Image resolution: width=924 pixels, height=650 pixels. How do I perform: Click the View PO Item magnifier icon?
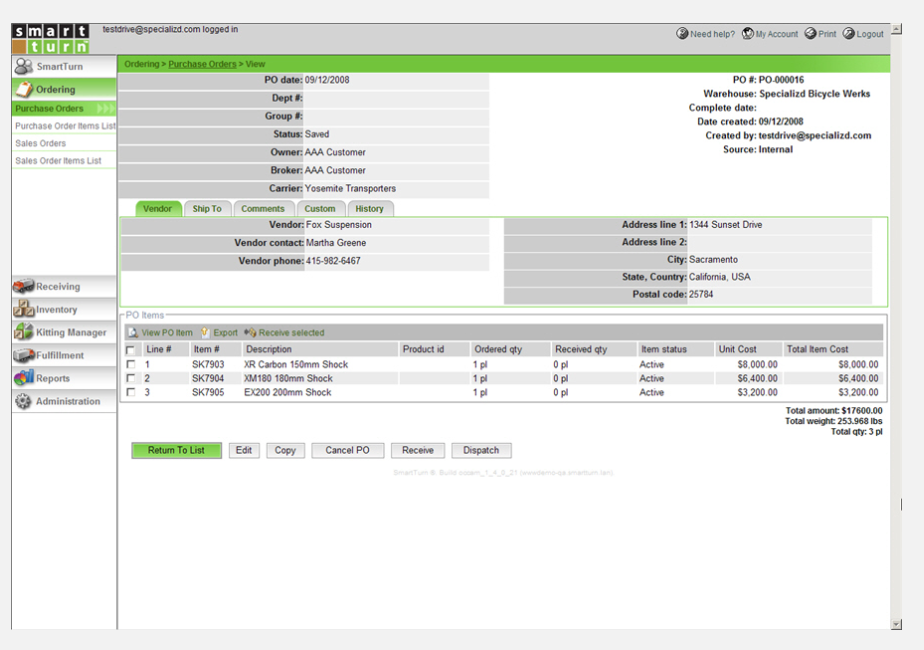(134, 333)
